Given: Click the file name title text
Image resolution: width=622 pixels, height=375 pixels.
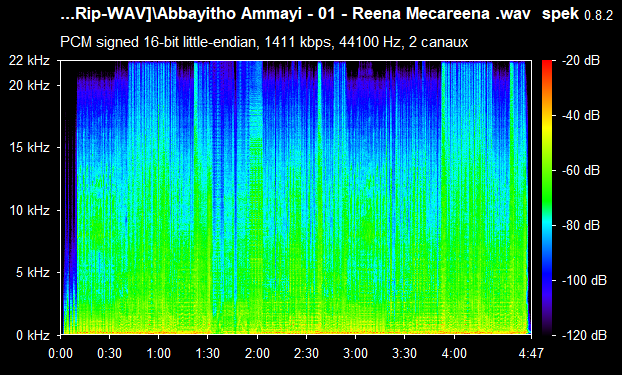Looking at the screenshot, I should point(296,14).
